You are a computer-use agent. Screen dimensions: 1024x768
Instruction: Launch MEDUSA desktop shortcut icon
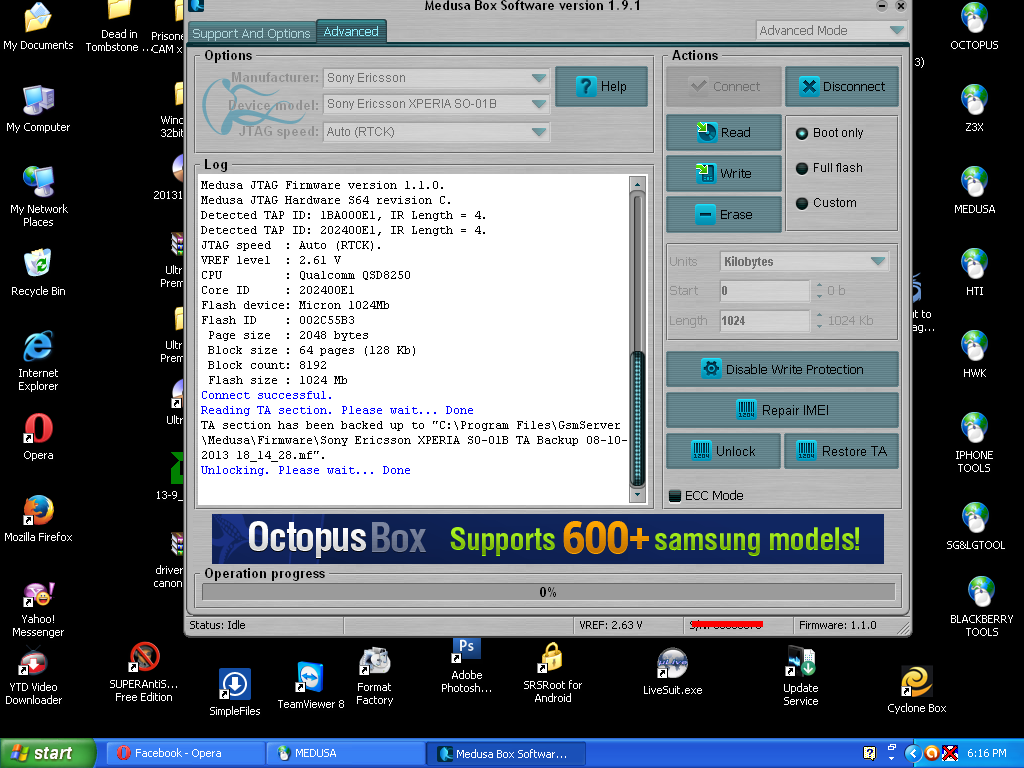(974, 190)
